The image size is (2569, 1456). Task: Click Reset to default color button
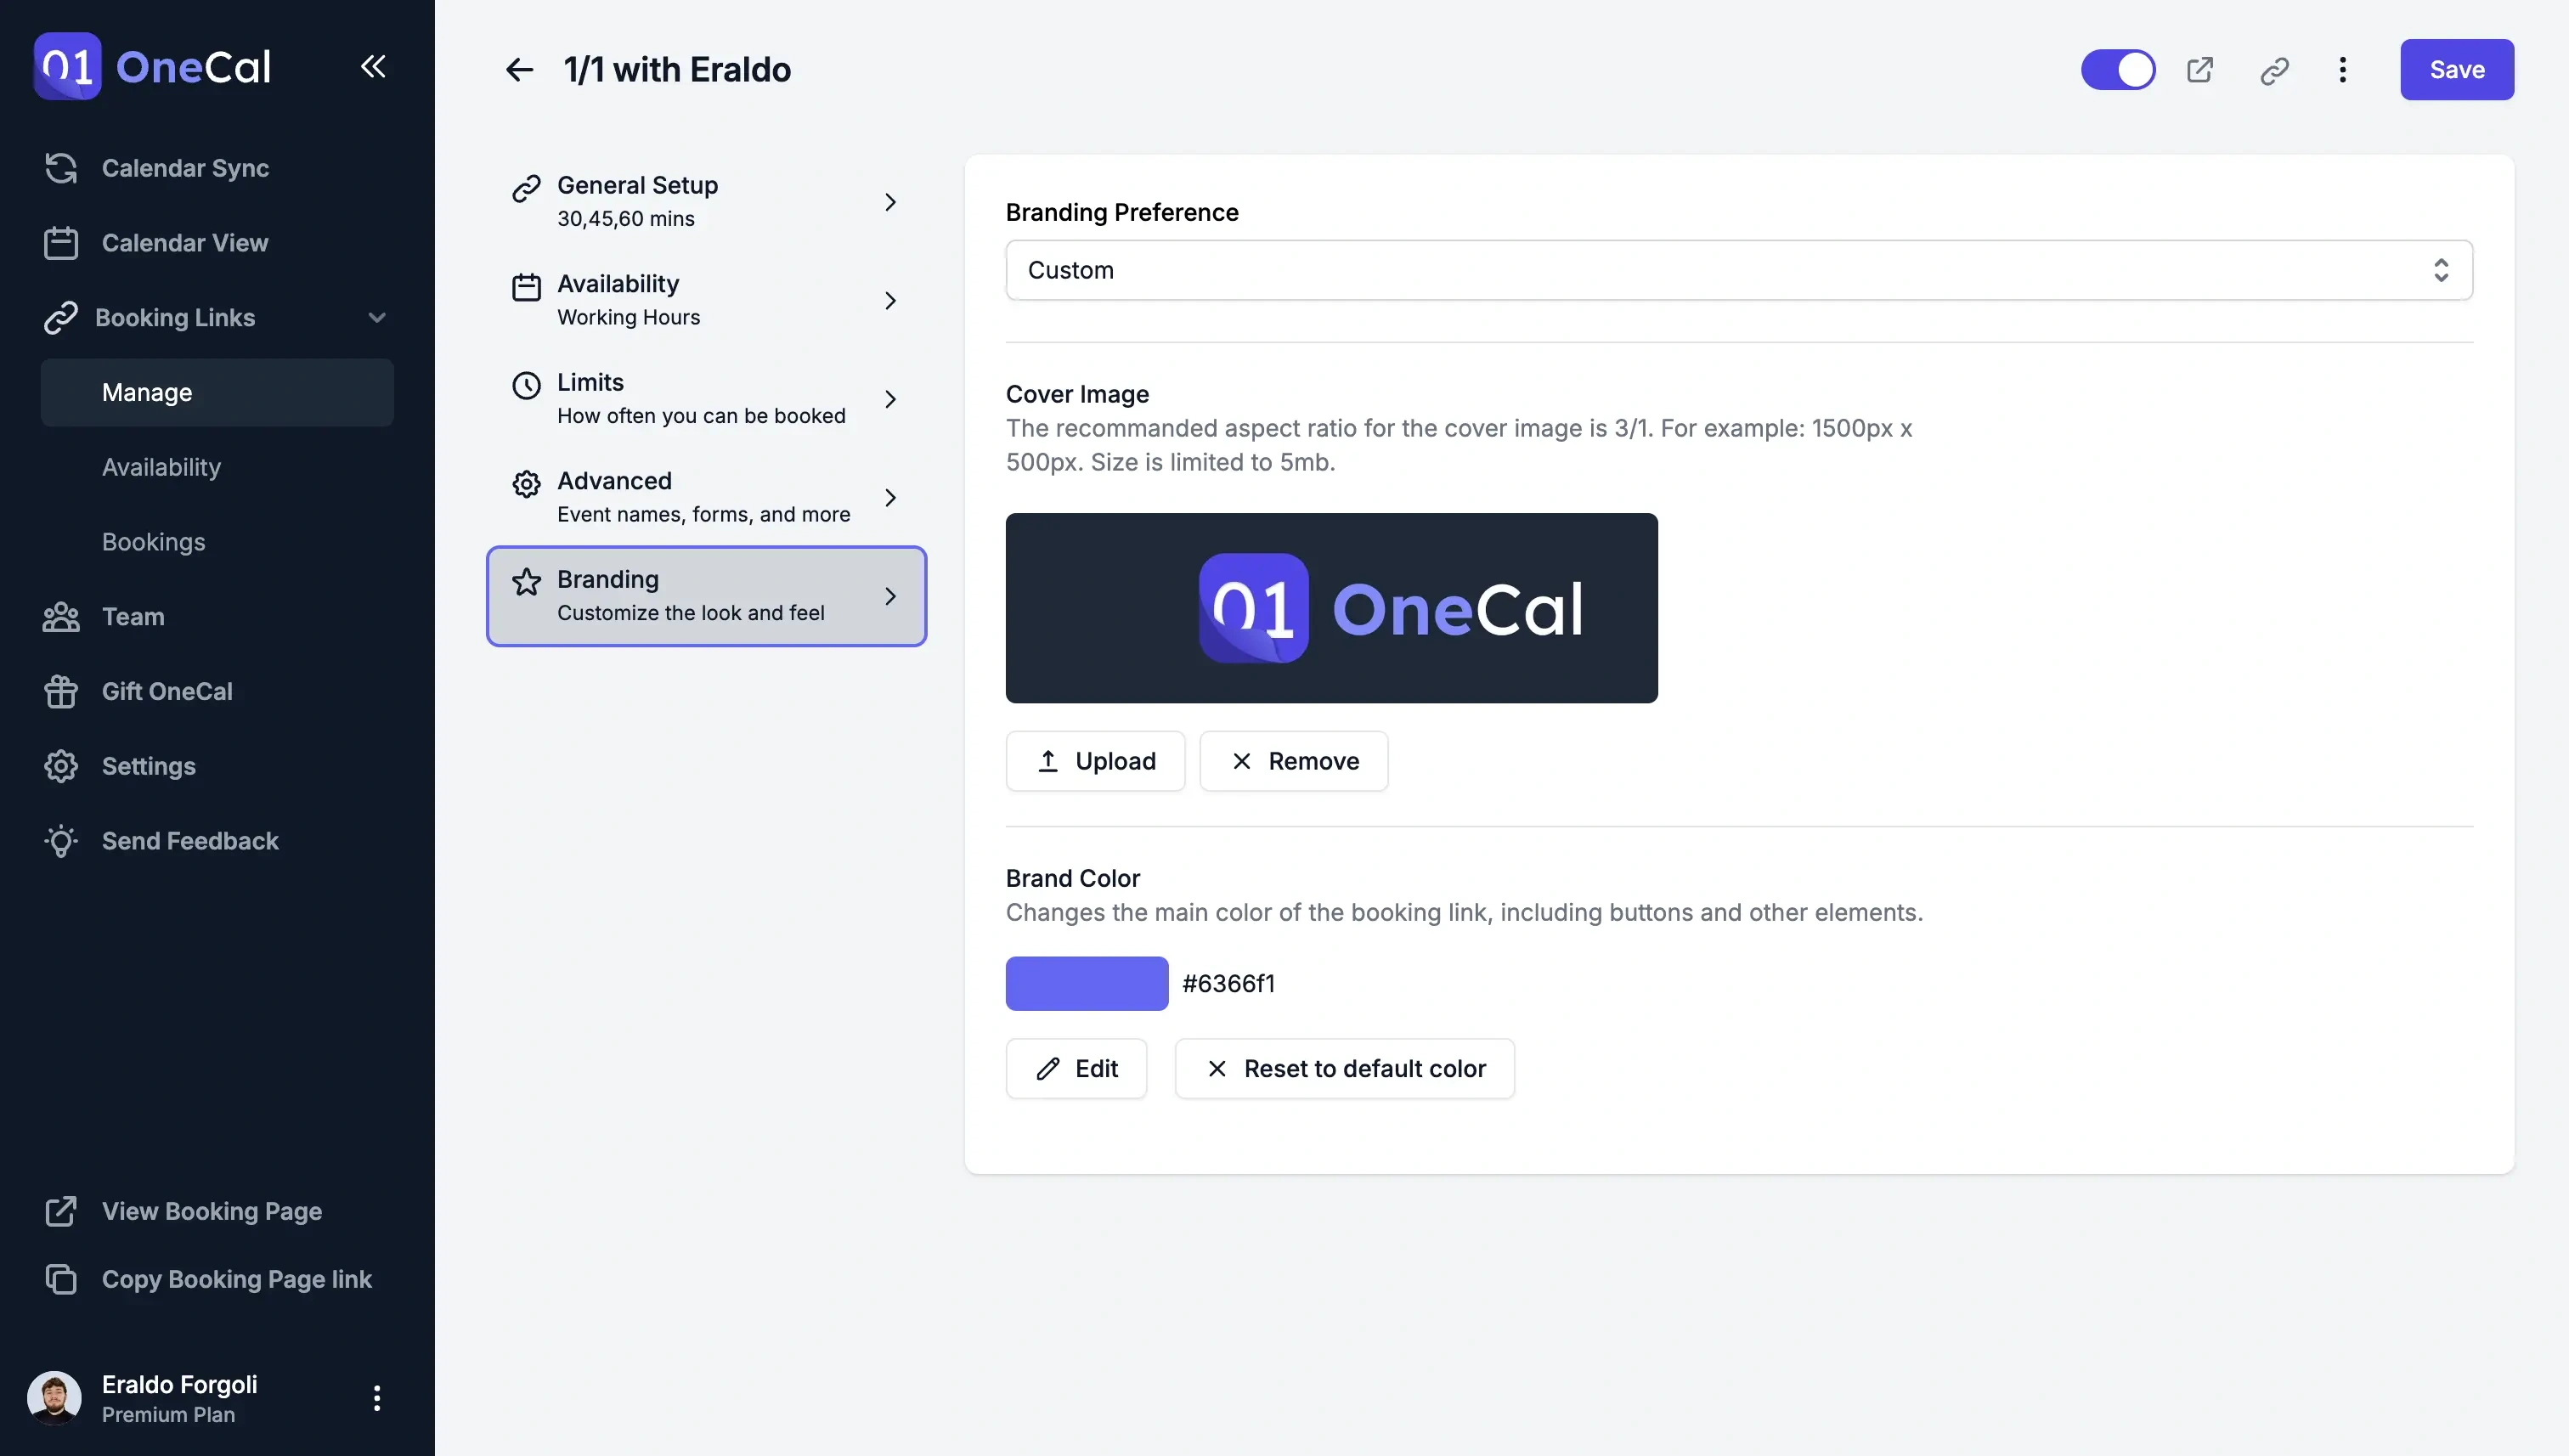[x=1345, y=1068]
